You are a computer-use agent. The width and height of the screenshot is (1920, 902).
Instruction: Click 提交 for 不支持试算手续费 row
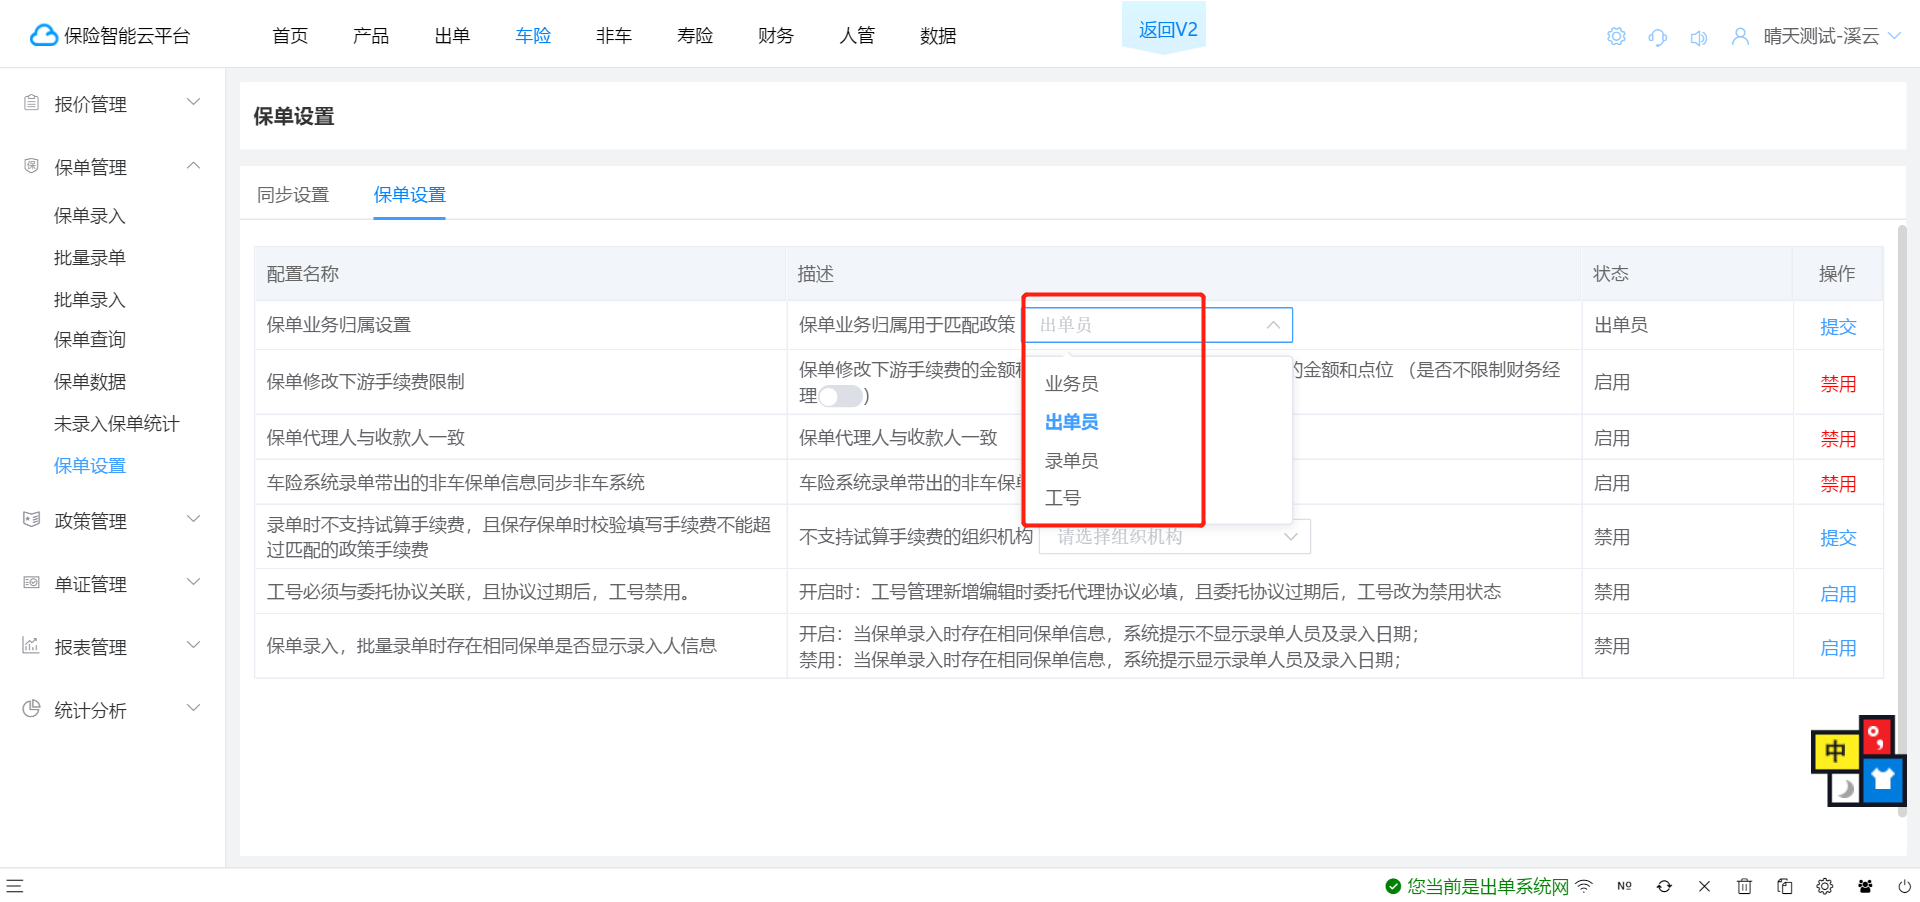tap(1838, 538)
